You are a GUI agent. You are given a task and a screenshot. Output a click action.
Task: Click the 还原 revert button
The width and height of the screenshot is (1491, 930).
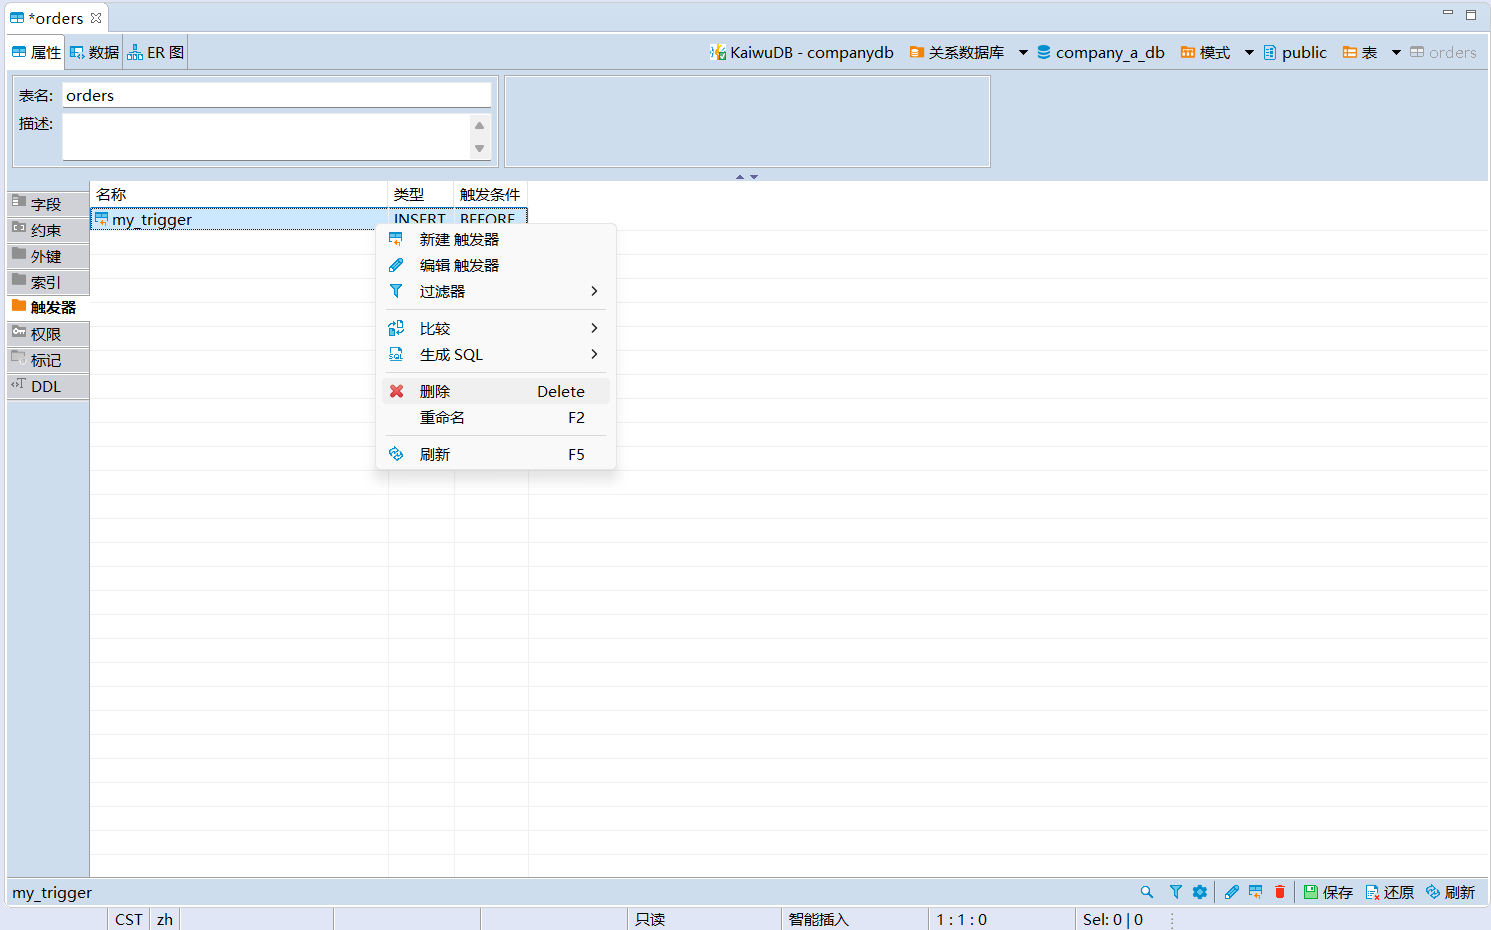pos(1390,892)
